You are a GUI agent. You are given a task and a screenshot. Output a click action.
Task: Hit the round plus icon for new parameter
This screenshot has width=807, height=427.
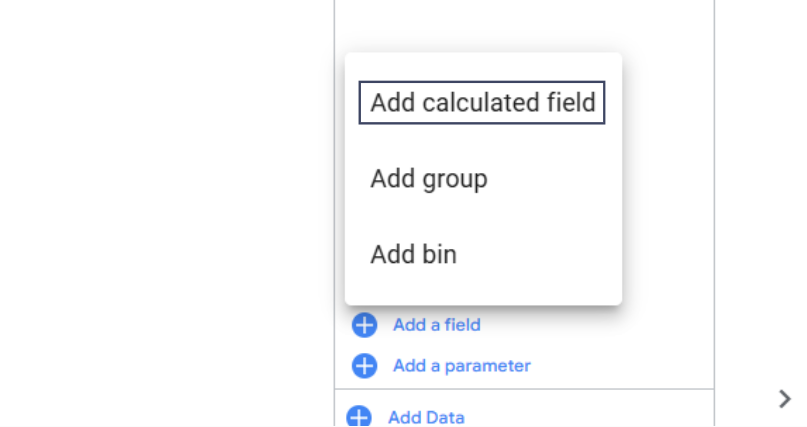tap(364, 366)
